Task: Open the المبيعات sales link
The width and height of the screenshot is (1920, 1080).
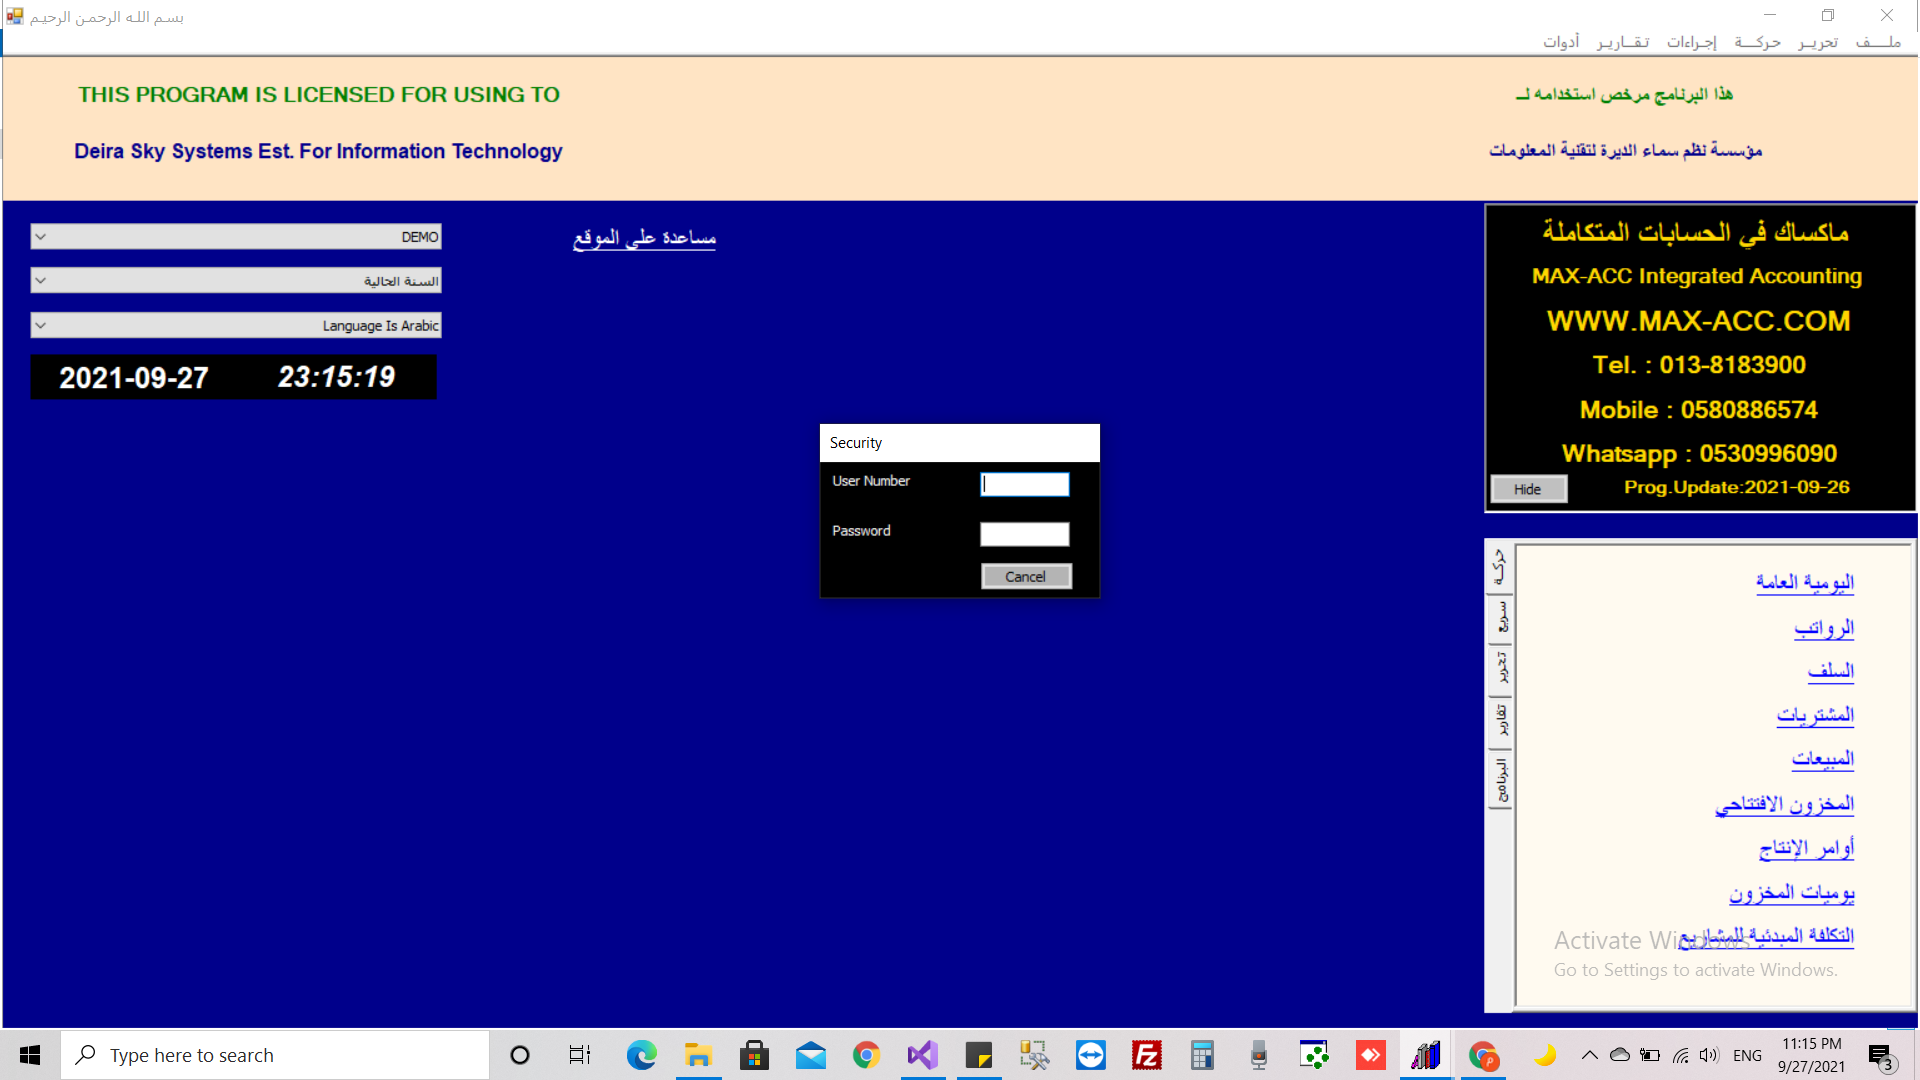Action: (1823, 759)
